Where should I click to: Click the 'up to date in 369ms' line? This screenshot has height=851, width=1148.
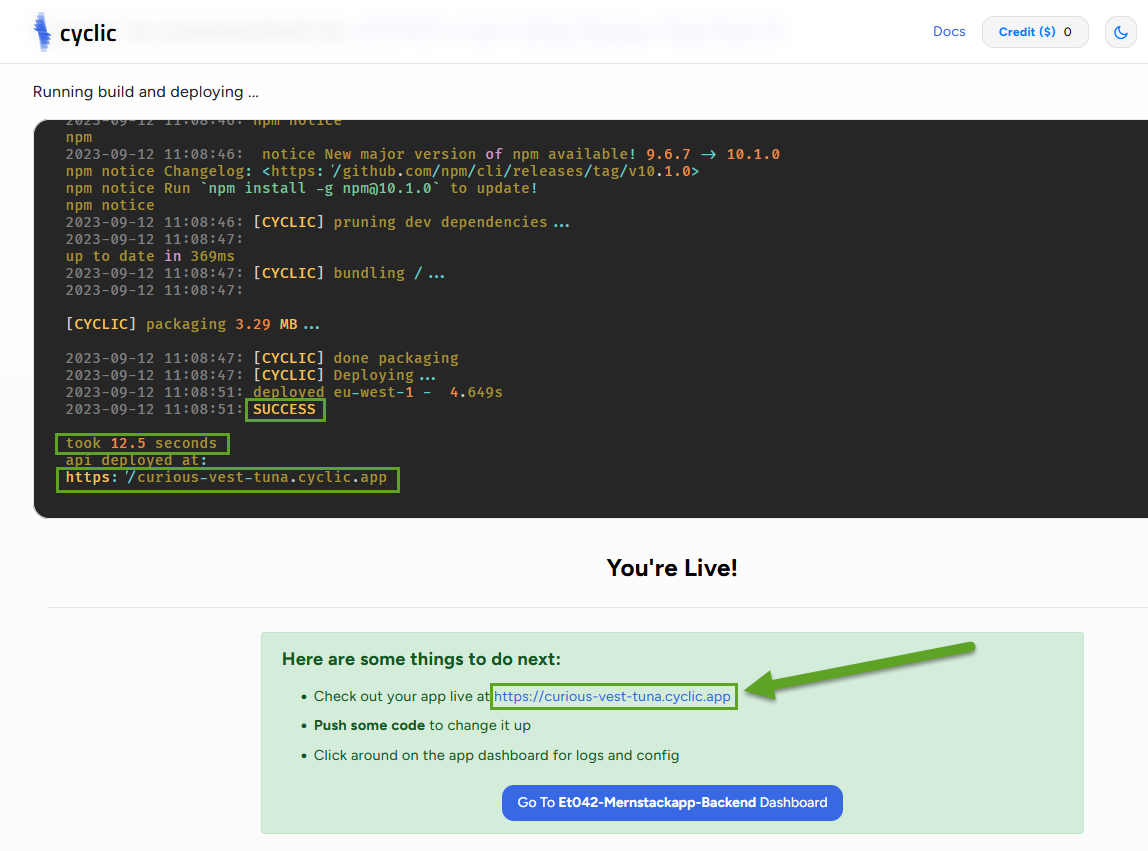150,256
